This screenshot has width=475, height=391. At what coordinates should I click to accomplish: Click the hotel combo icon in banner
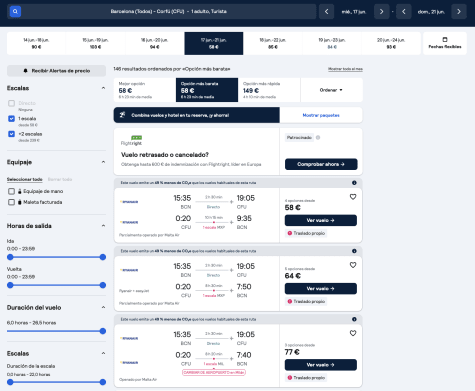click(x=123, y=115)
